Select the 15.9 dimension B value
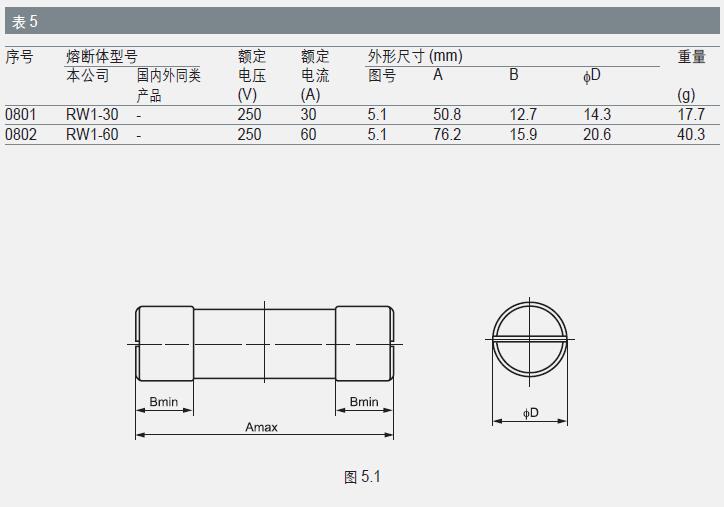 click(523, 134)
